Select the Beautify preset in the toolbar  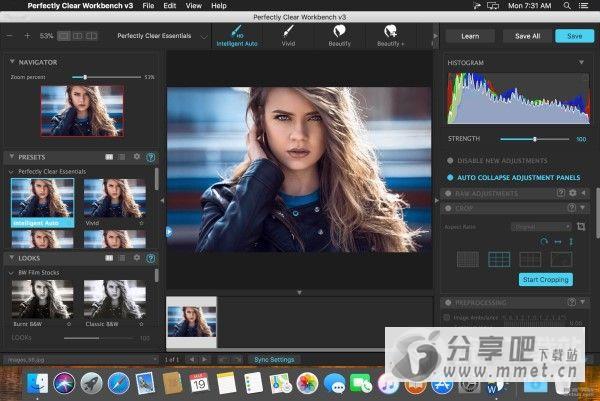coord(339,36)
